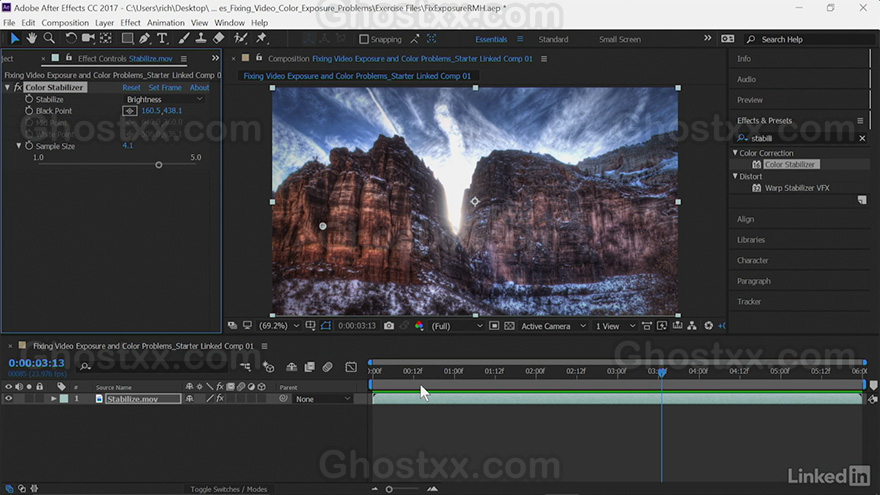Select the Rectangle shape tool
Screen dimensions: 880x495
[x=127, y=38]
